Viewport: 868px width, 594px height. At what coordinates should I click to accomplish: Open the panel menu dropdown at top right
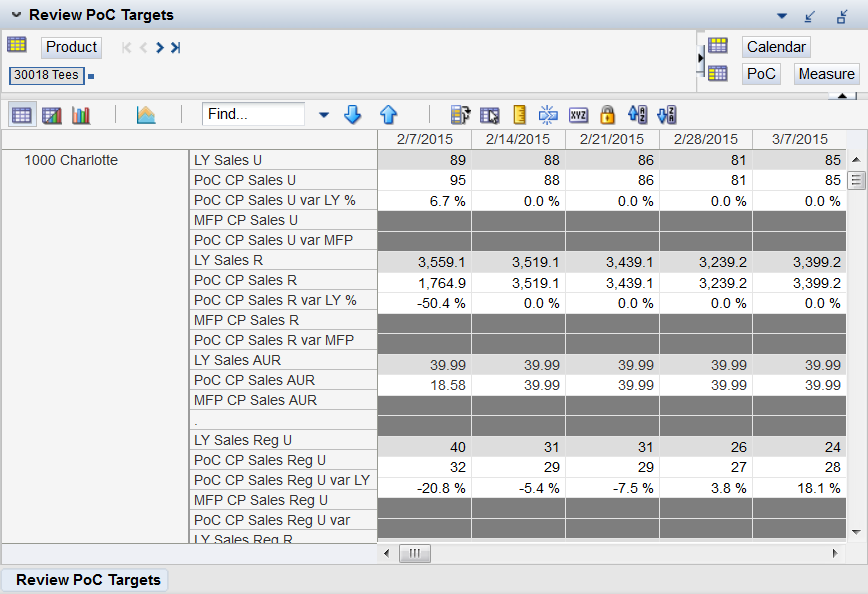point(782,16)
